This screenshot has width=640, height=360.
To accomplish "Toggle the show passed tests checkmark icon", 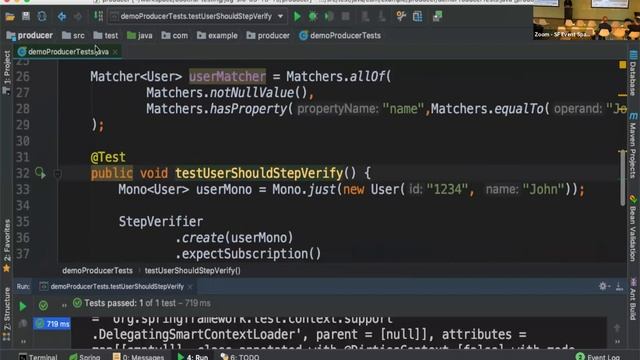I will click(x=43, y=305).
